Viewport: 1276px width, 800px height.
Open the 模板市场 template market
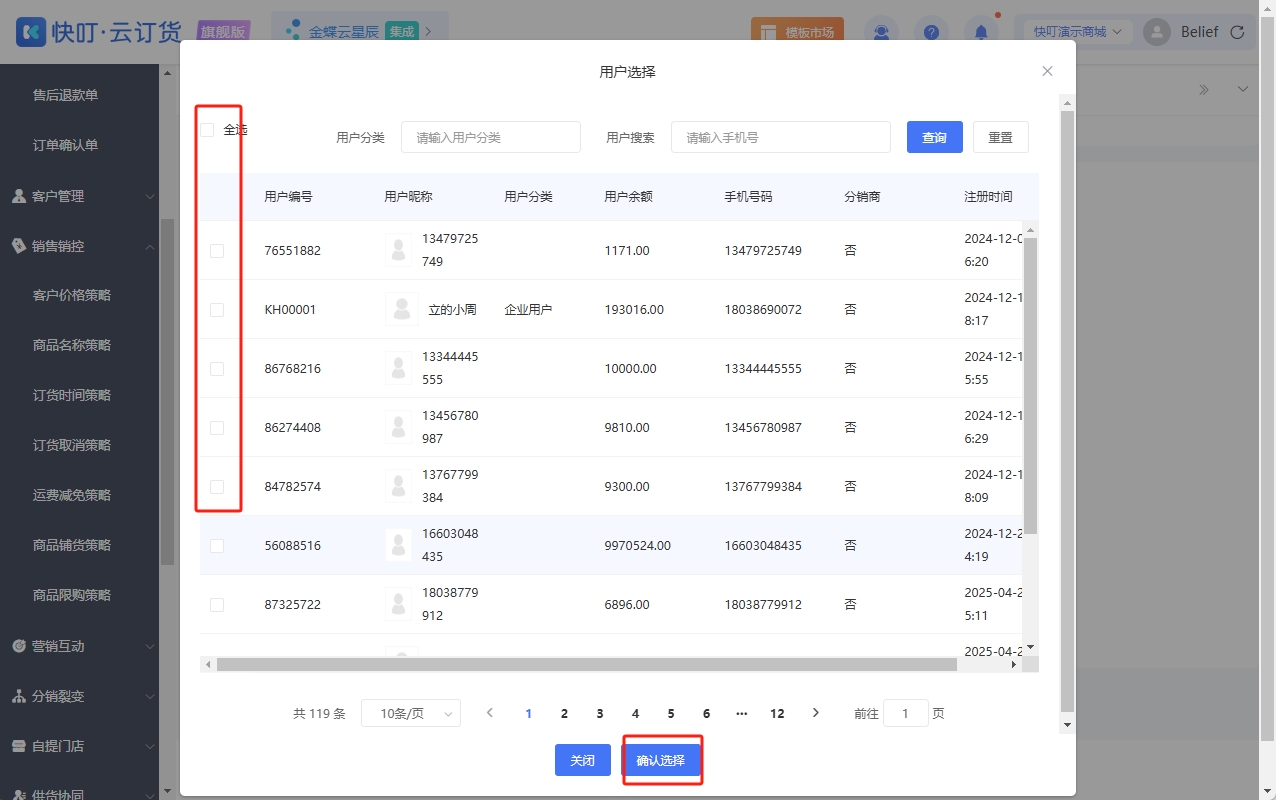797,32
